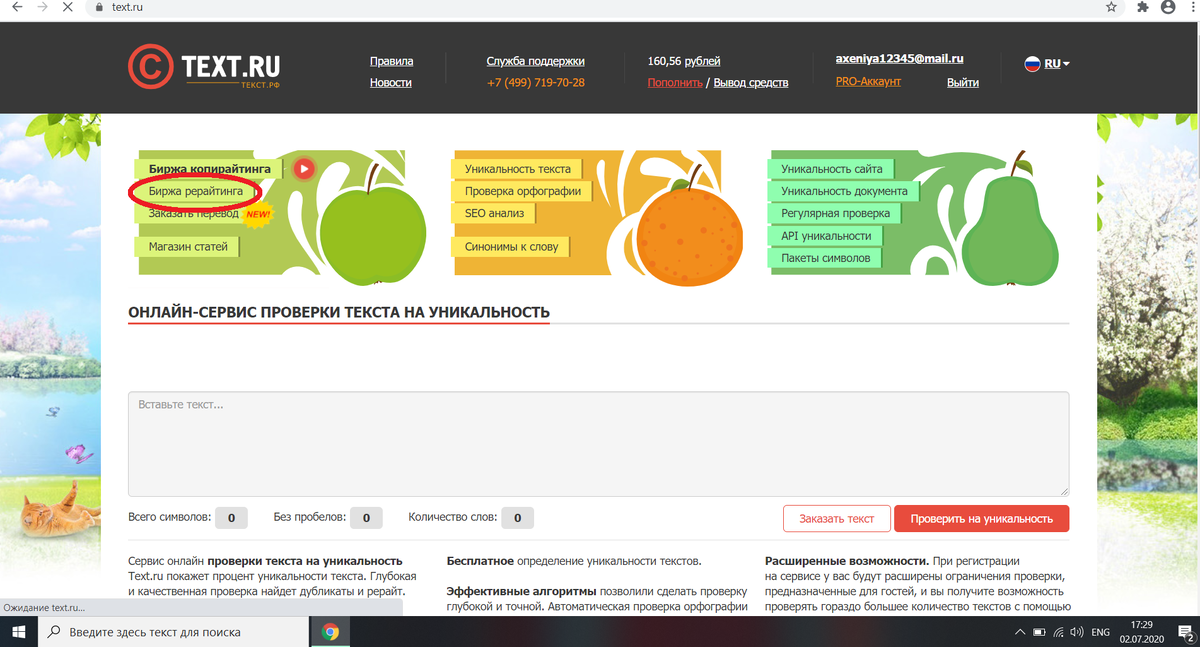Open the account email axeniya12345@mail.ru
The height and width of the screenshot is (647, 1200).
point(899,59)
